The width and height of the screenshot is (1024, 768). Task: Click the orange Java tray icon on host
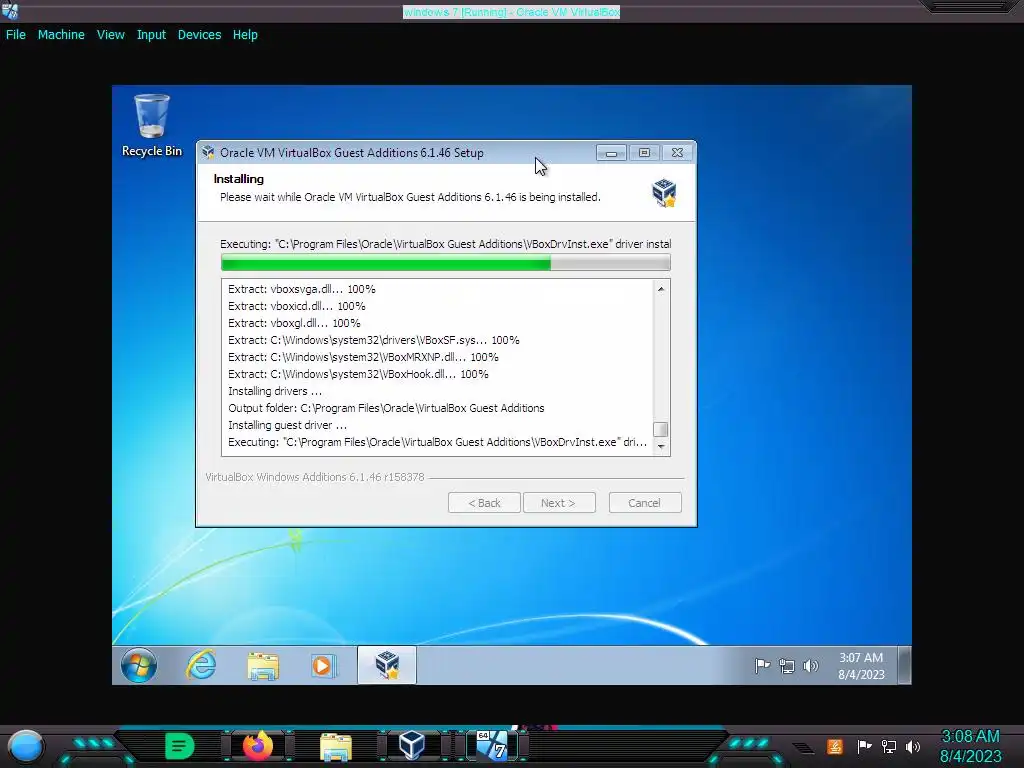click(x=835, y=746)
